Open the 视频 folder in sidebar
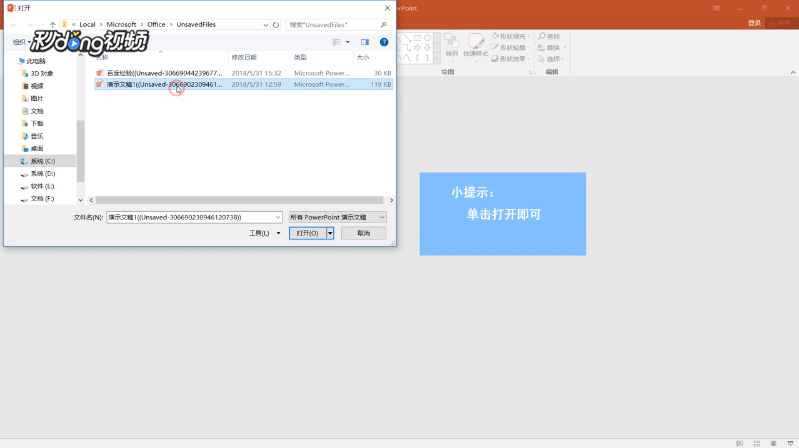 [33, 86]
